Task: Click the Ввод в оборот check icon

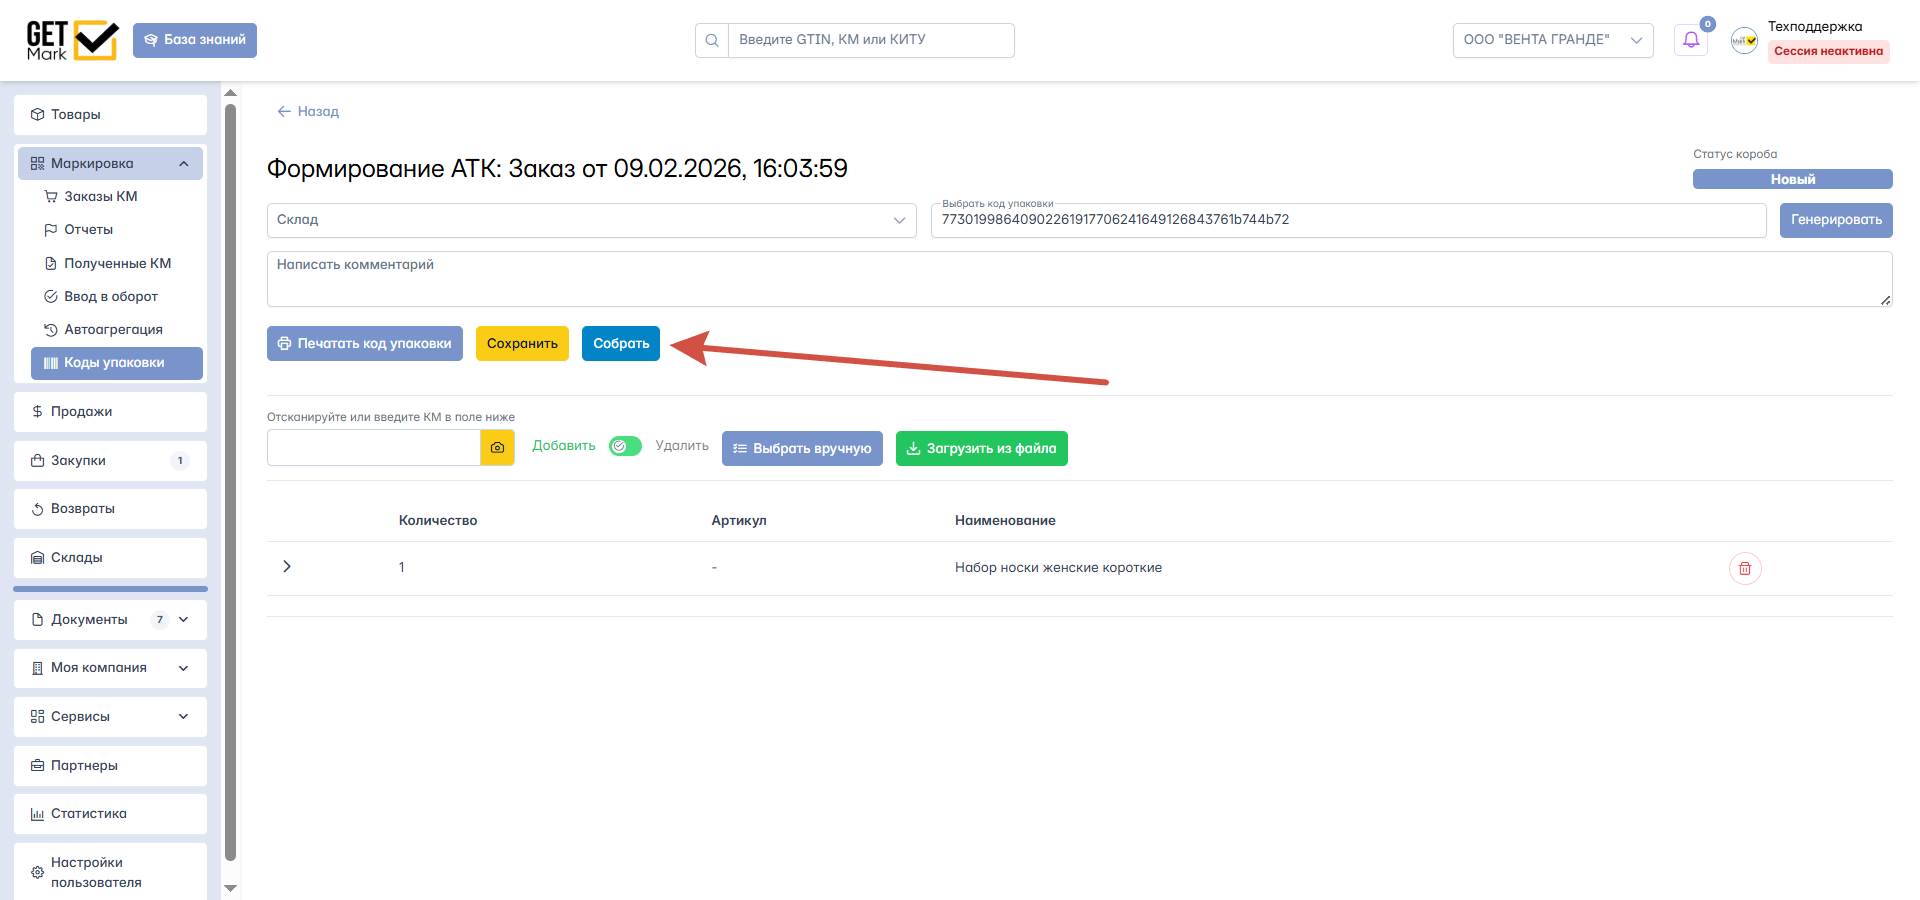Action: coord(51,296)
